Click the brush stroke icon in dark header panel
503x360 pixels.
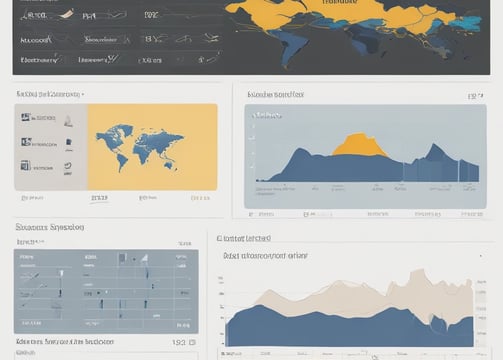(x=66, y=14)
